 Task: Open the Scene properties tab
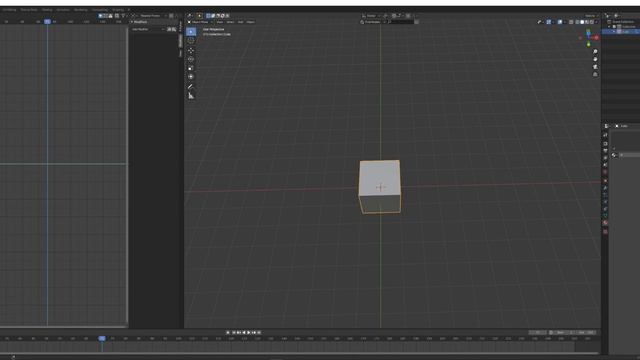click(605, 164)
